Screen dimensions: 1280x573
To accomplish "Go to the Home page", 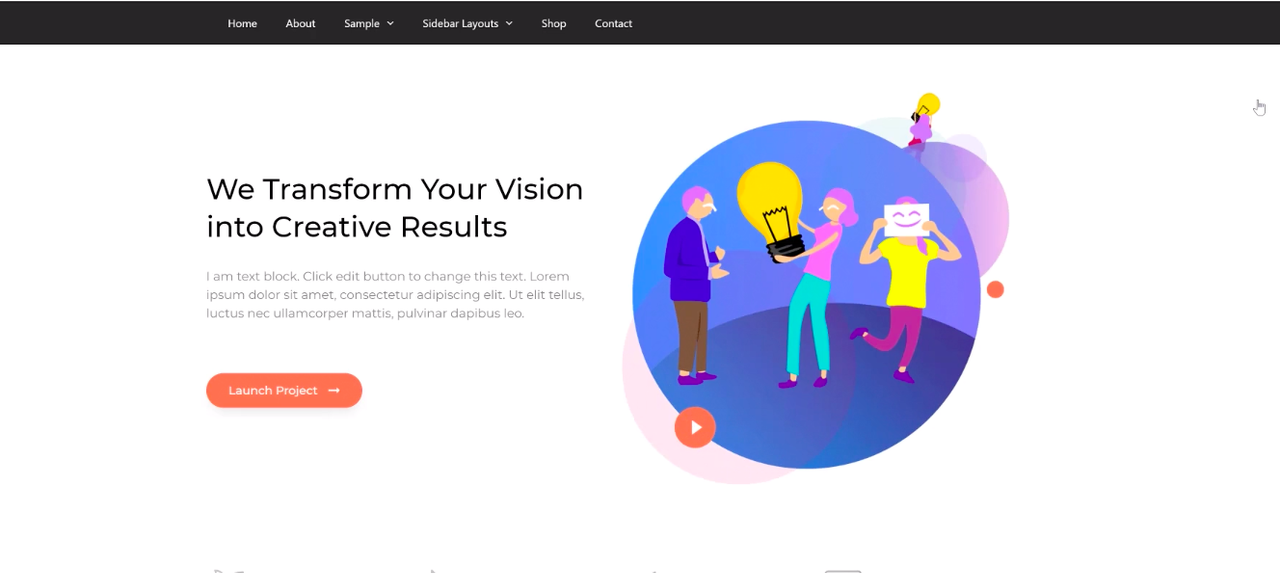I will tap(242, 23).
